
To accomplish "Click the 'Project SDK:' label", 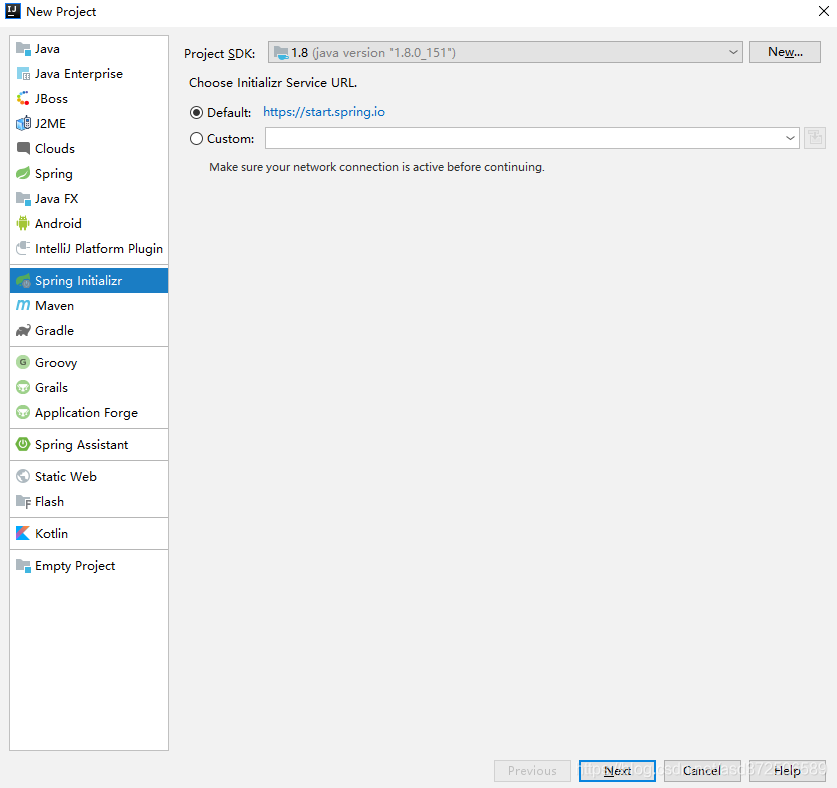I will [219, 53].
